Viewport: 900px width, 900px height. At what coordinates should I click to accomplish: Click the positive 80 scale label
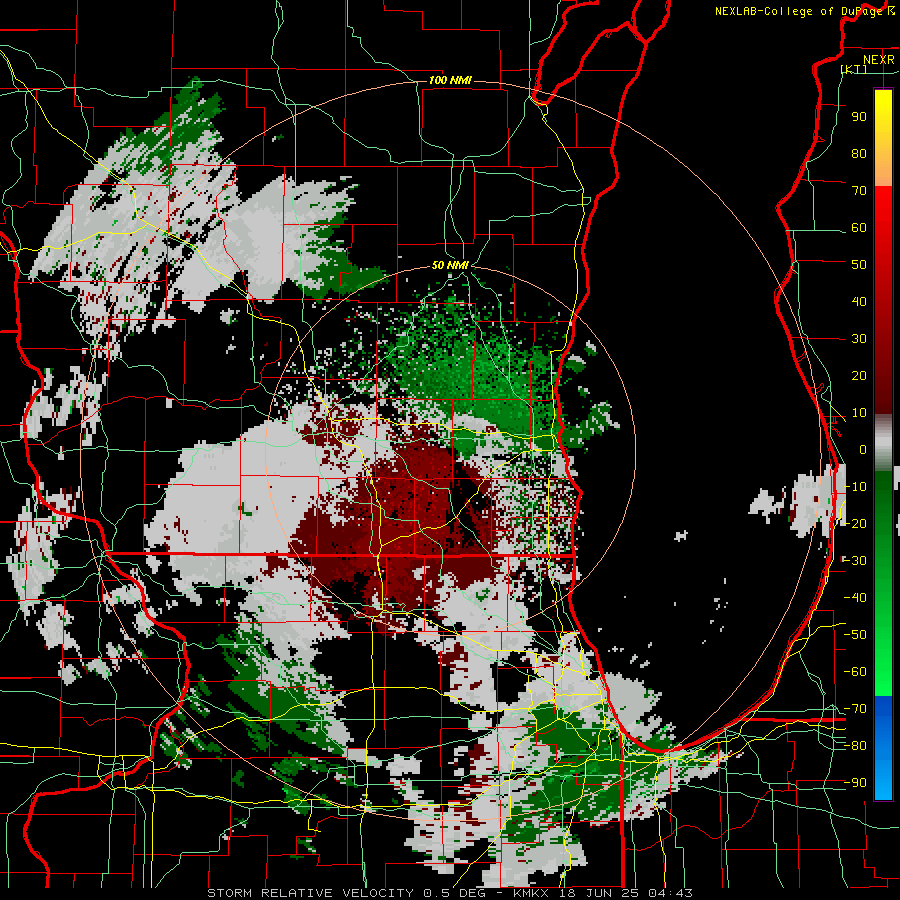coord(859,154)
